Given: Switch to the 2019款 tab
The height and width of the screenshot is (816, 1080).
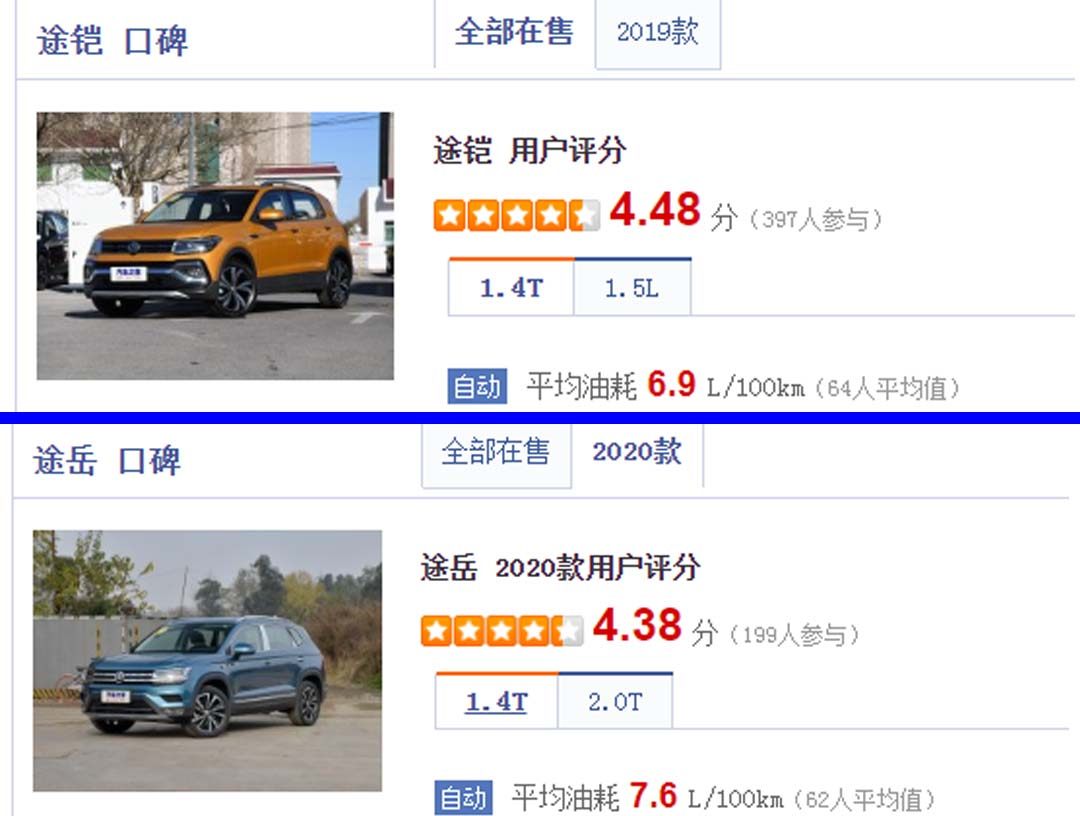Looking at the screenshot, I should (x=658, y=32).
